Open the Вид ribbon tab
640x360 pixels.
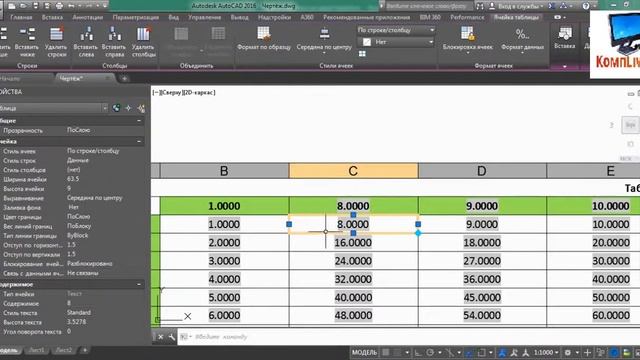point(173,17)
